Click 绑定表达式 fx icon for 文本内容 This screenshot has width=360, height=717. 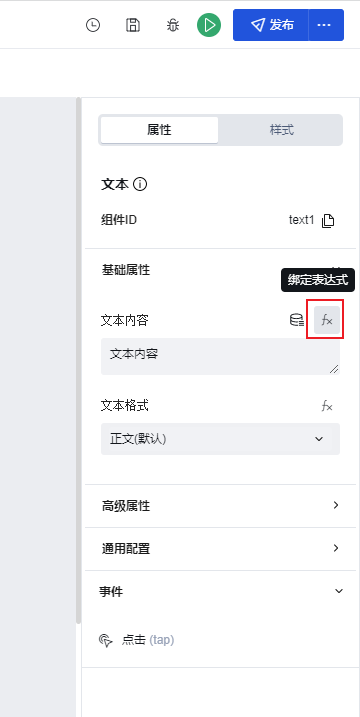pyautogui.click(x=327, y=320)
